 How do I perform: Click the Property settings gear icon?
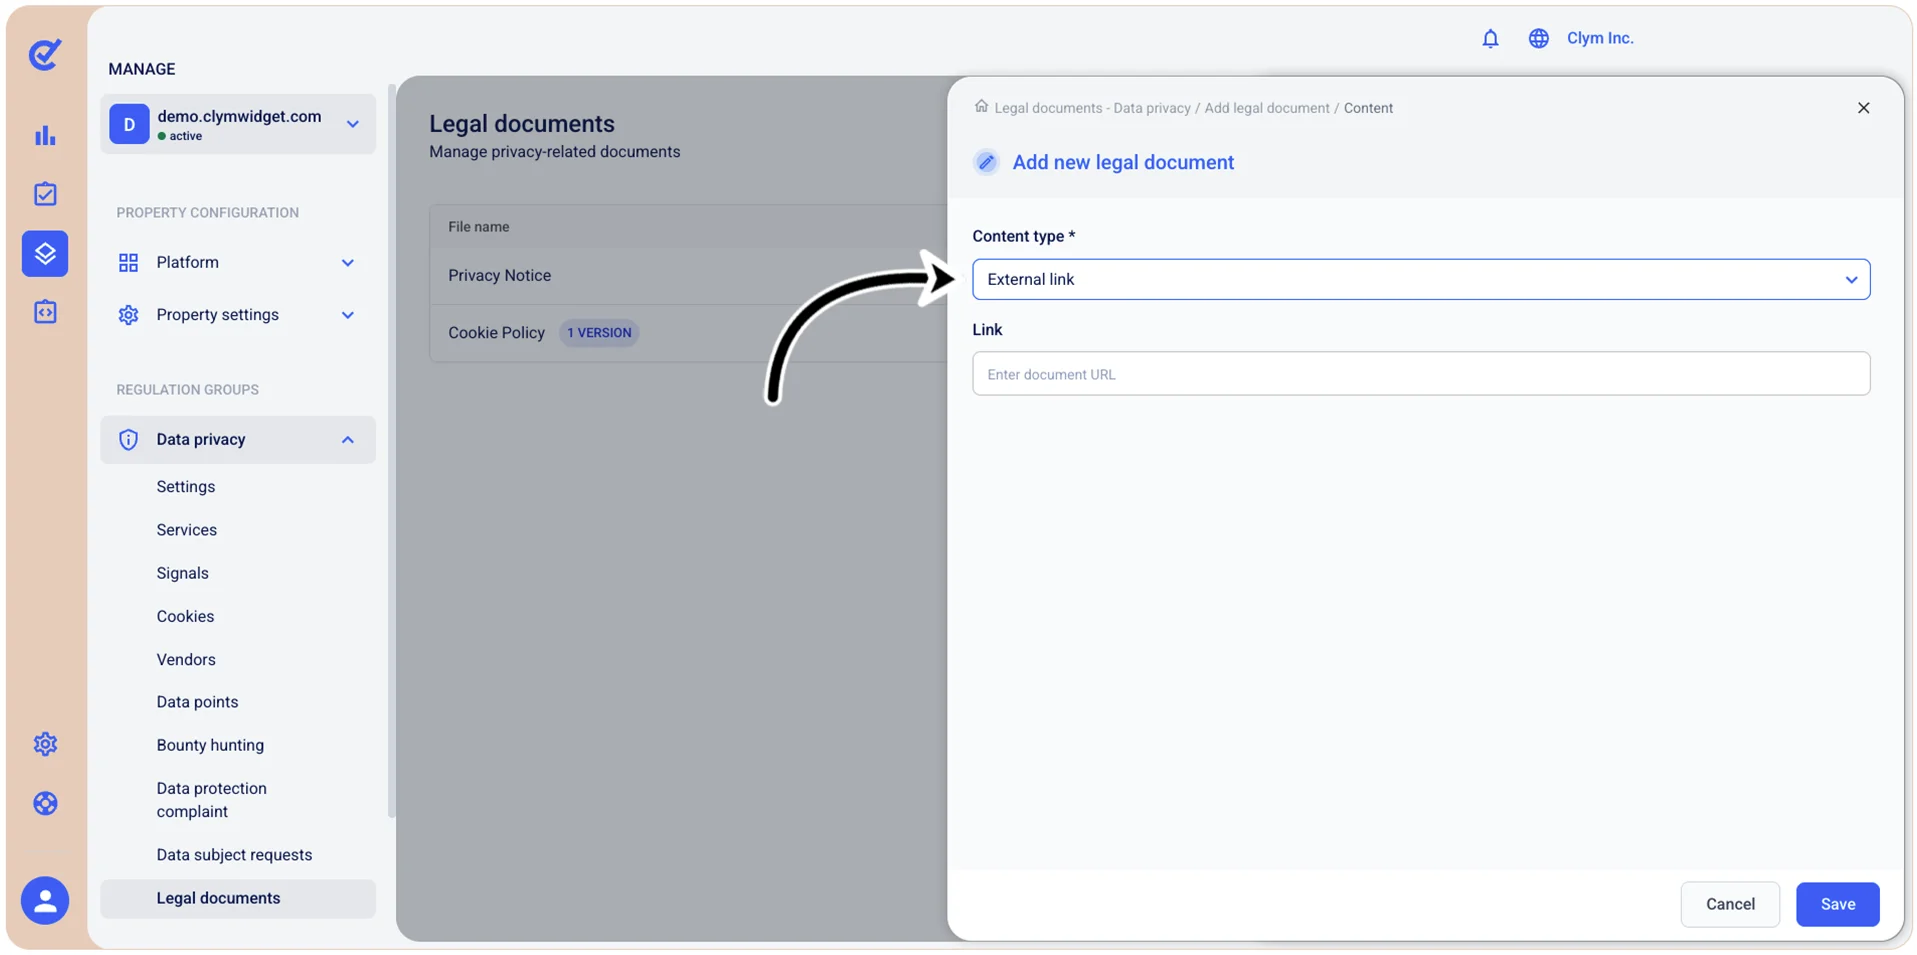pos(128,315)
